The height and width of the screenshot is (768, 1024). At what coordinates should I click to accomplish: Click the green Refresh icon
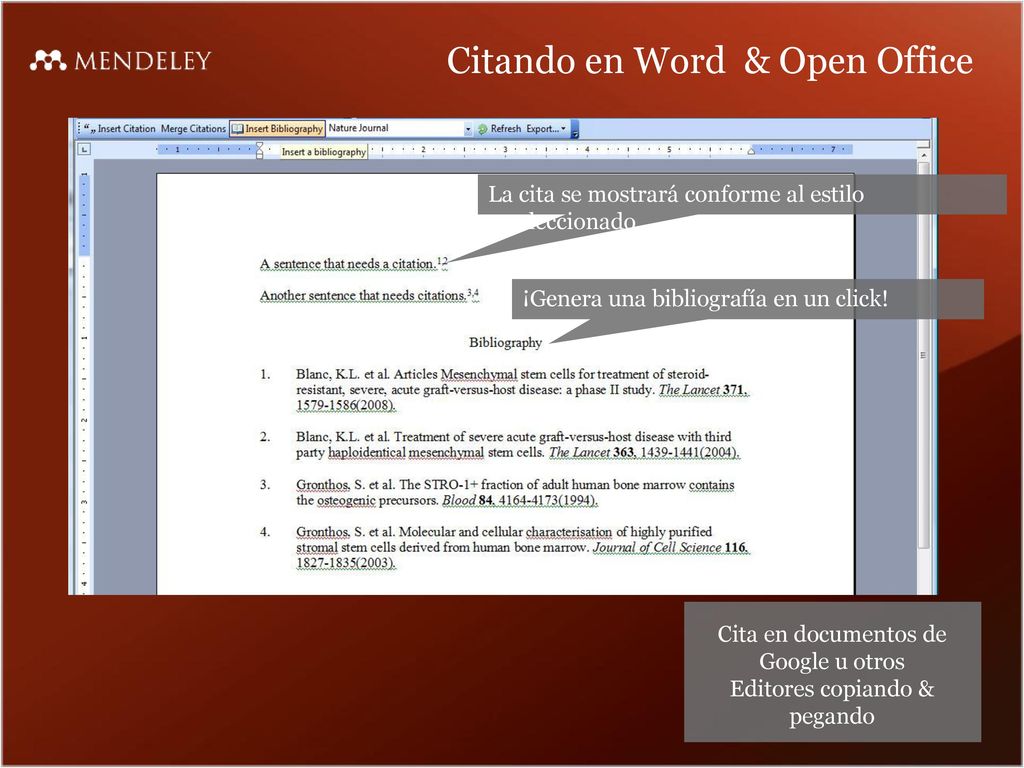pyautogui.click(x=483, y=129)
